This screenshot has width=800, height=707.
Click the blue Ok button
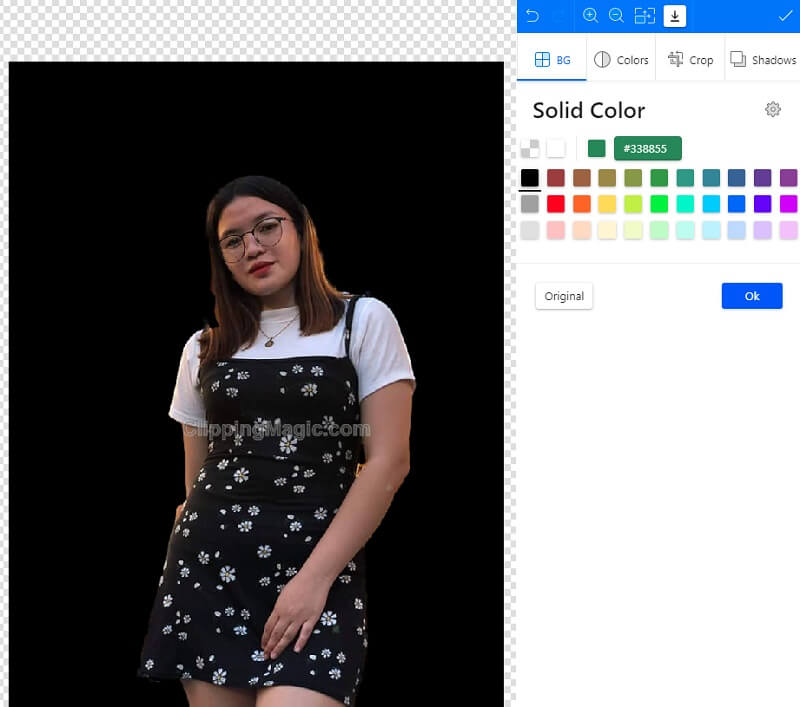[x=752, y=296]
